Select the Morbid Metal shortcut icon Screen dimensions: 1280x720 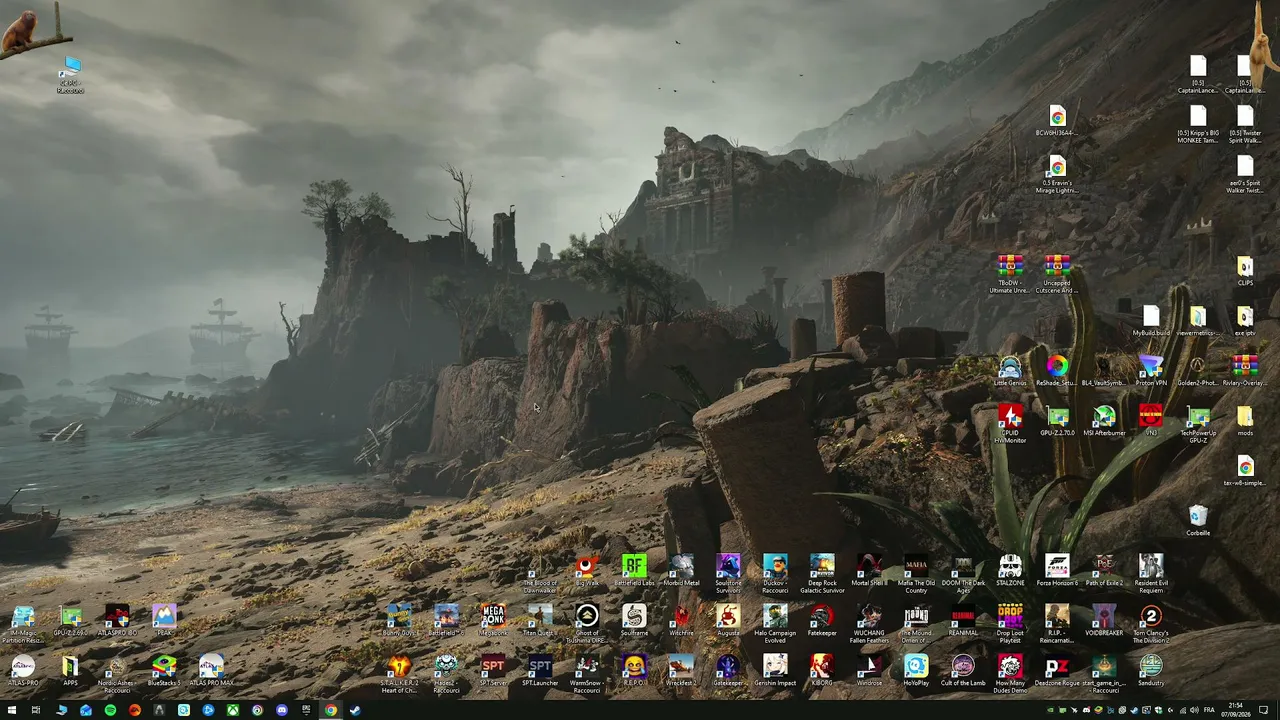pyautogui.click(x=681, y=571)
